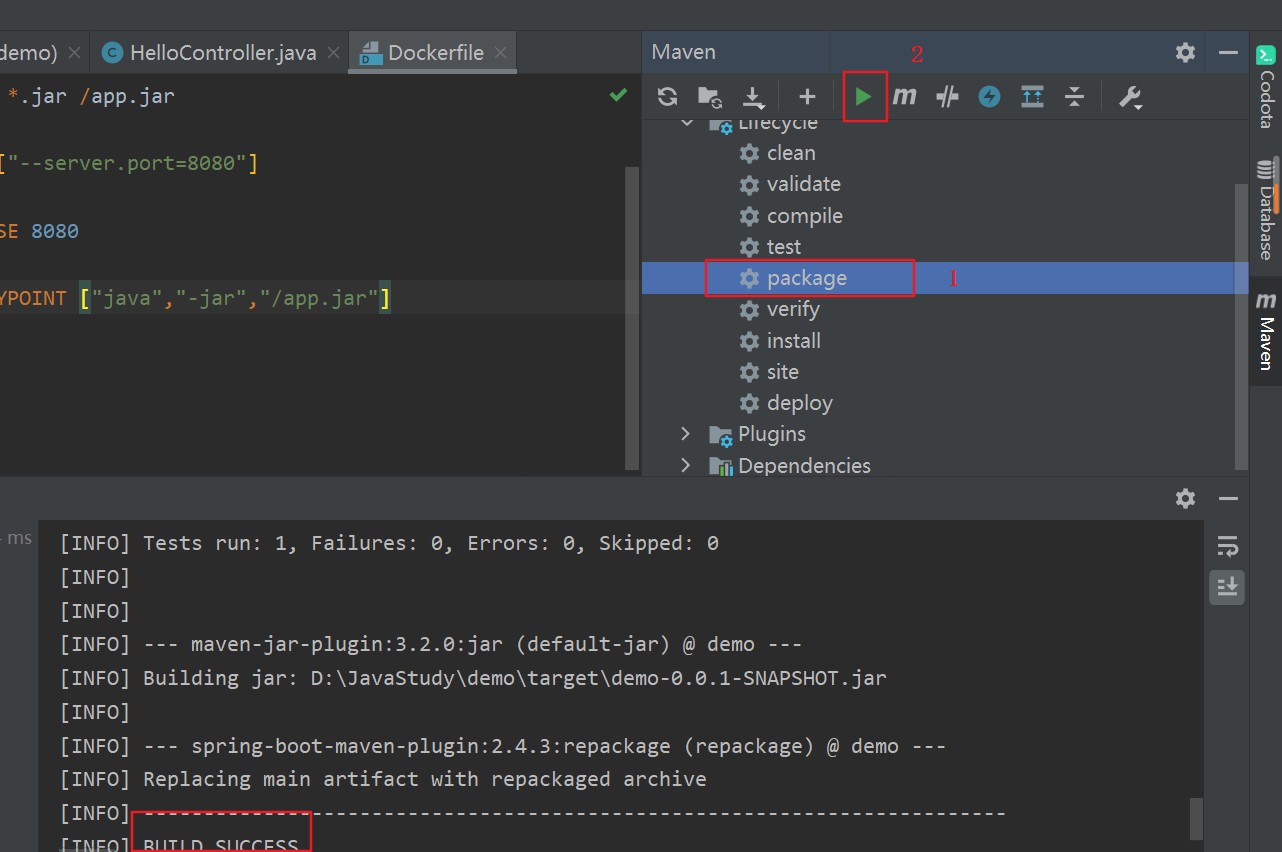Open Maven Settings wrench icon
The height and width of the screenshot is (852, 1282).
click(1130, 96)
